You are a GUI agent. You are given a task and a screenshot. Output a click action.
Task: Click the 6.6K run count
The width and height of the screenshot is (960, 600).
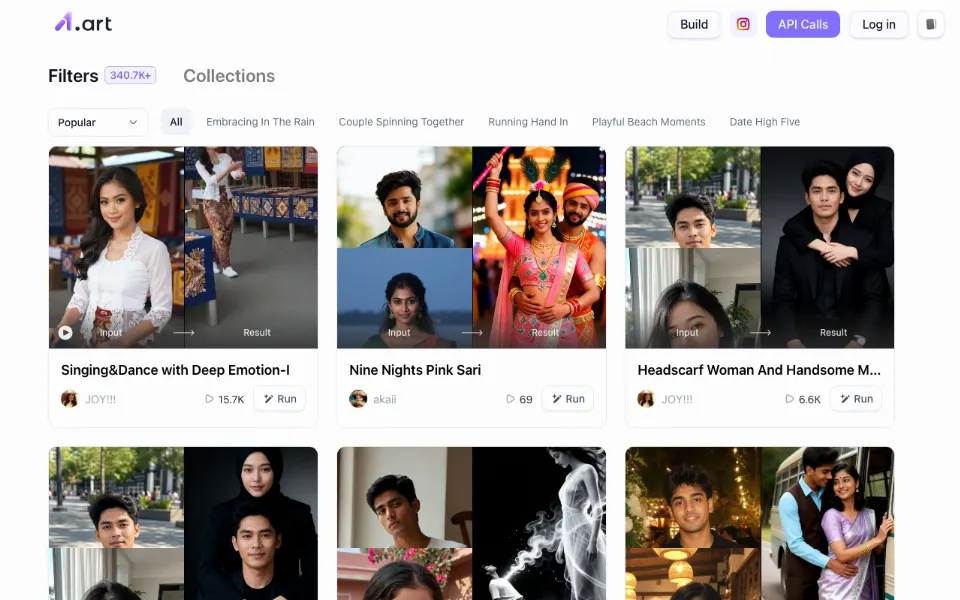click(x=803, y=399)
